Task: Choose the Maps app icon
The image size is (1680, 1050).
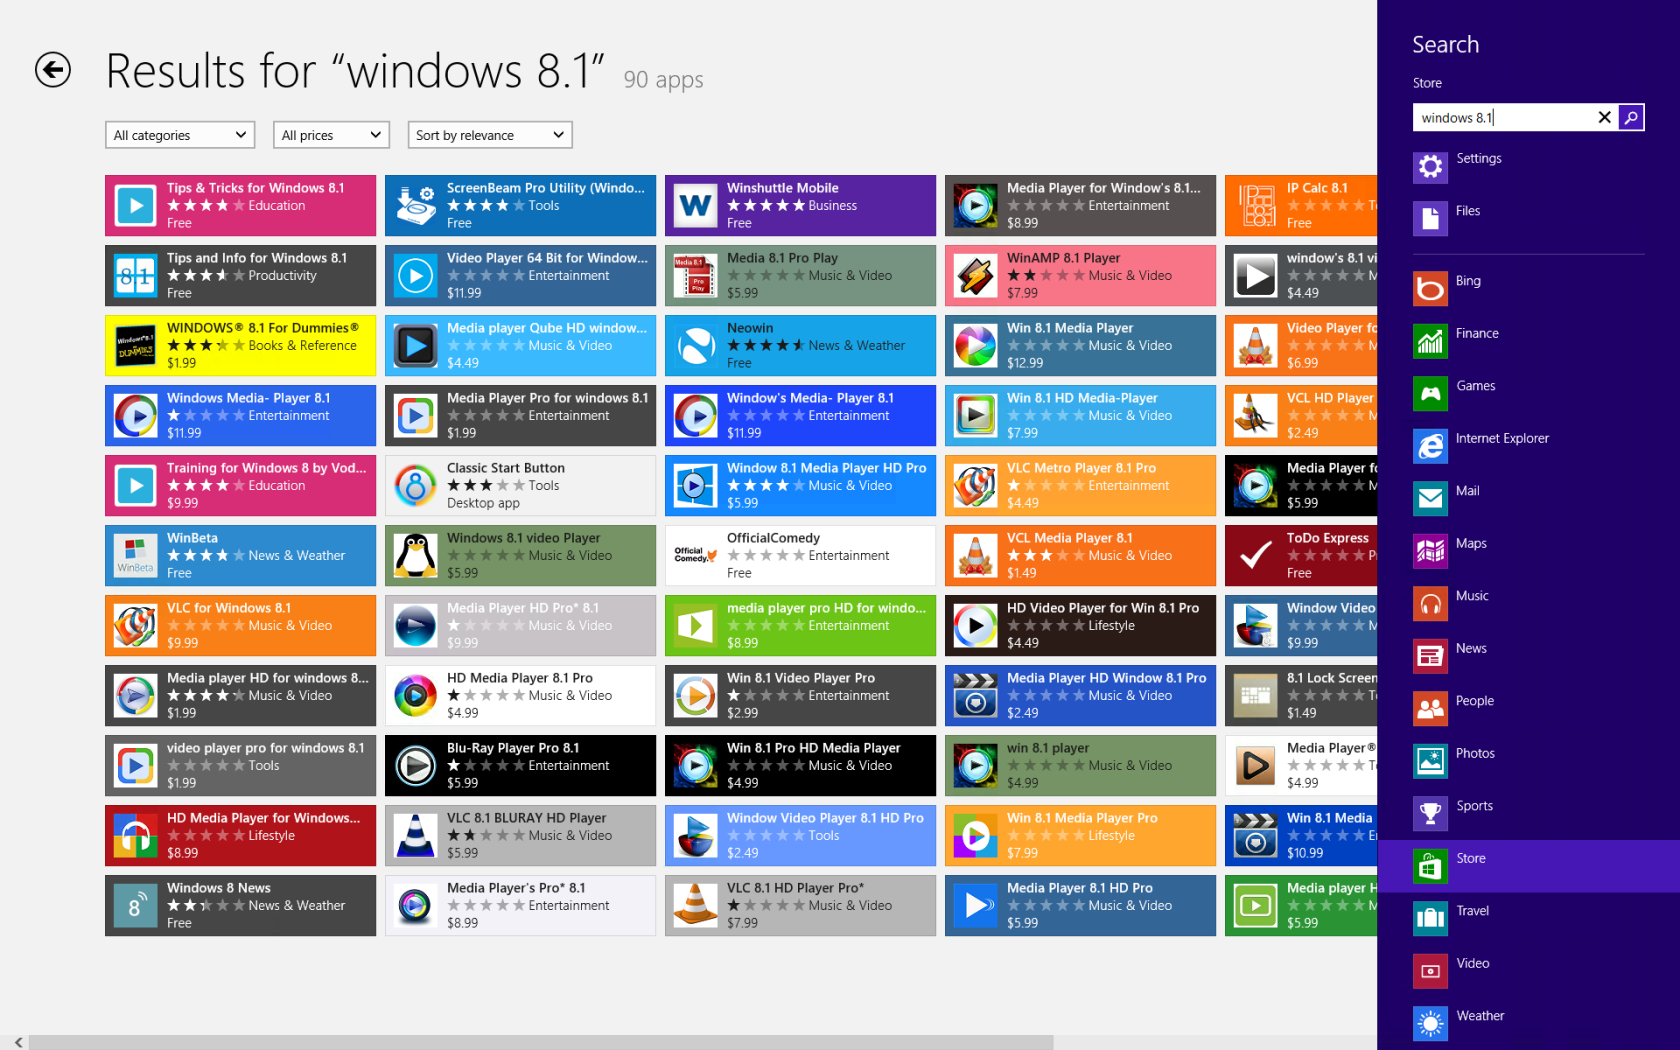Action: pyautogui.click(x=1430, y=551)
